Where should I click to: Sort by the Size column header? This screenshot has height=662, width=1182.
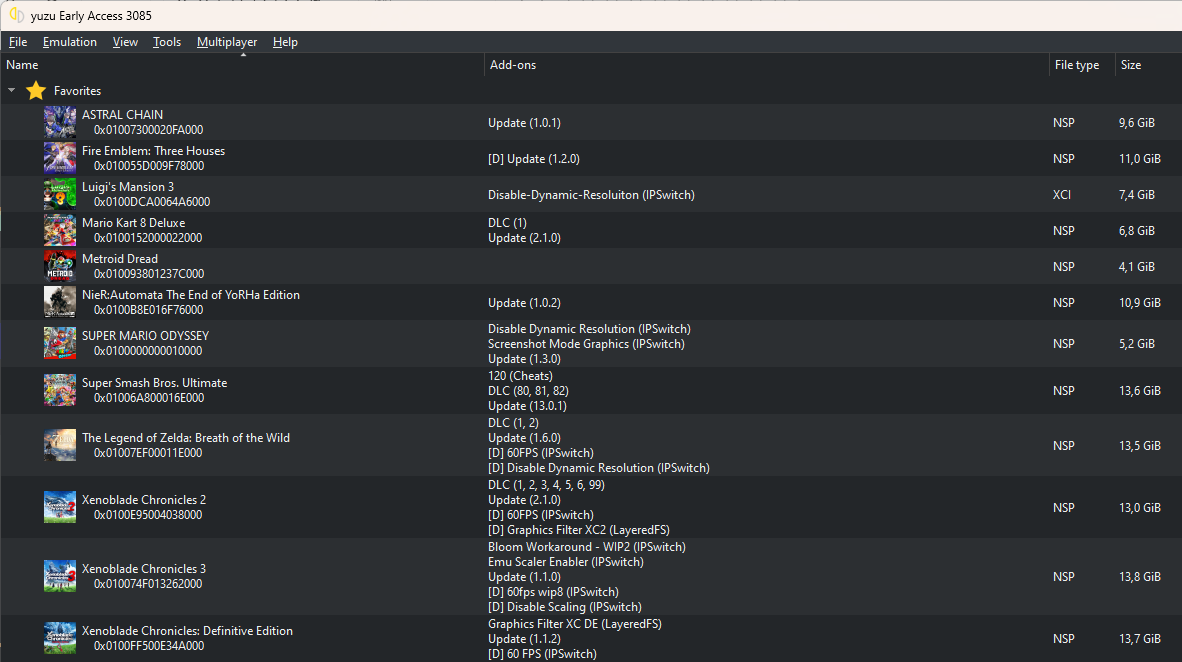click(x=1131, y=65)
